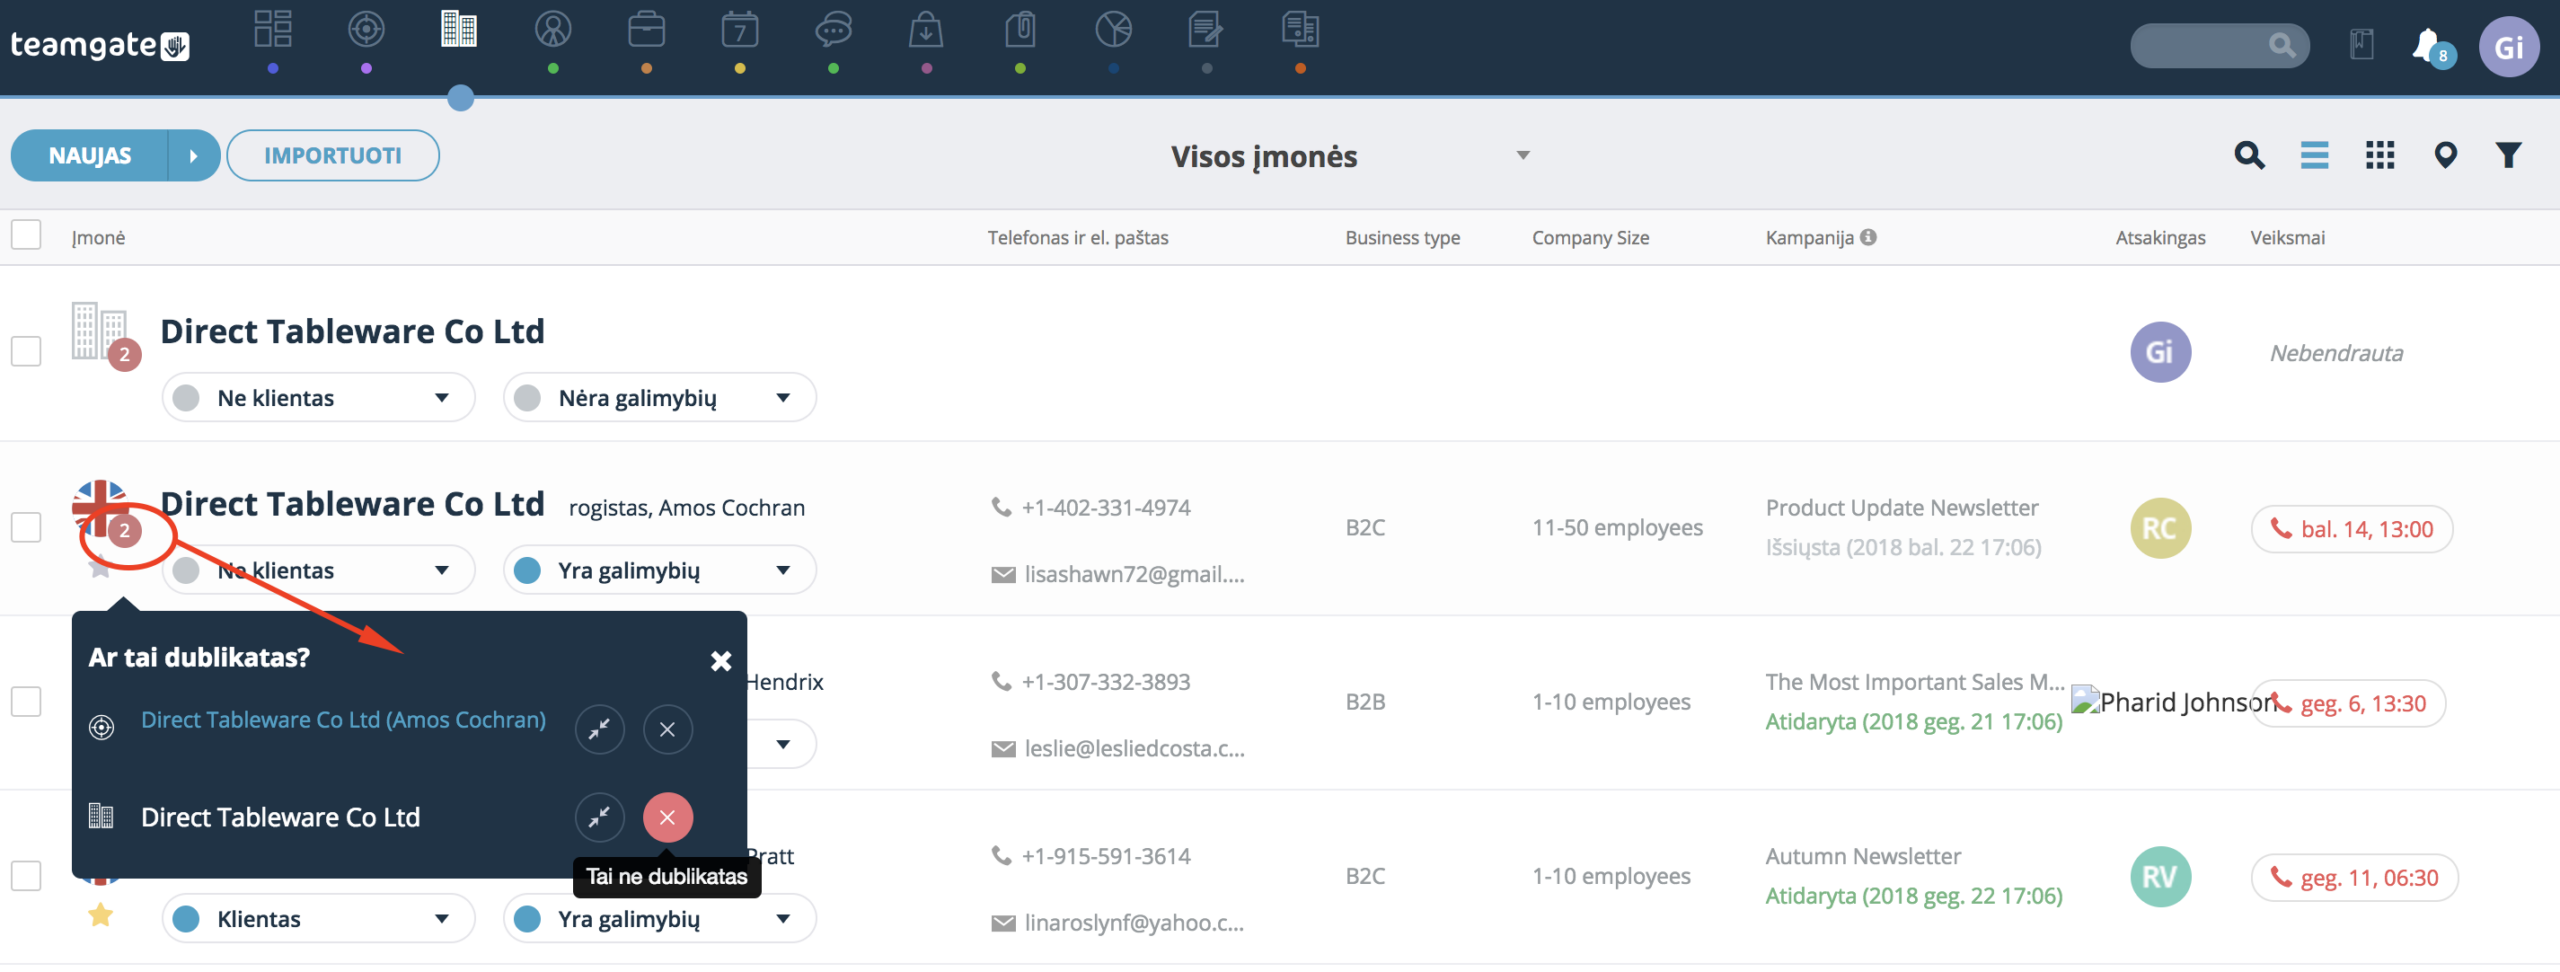This screenshot has width=2560, height=972.
Task: Click the top search input field
Action: pos(2219,46)
